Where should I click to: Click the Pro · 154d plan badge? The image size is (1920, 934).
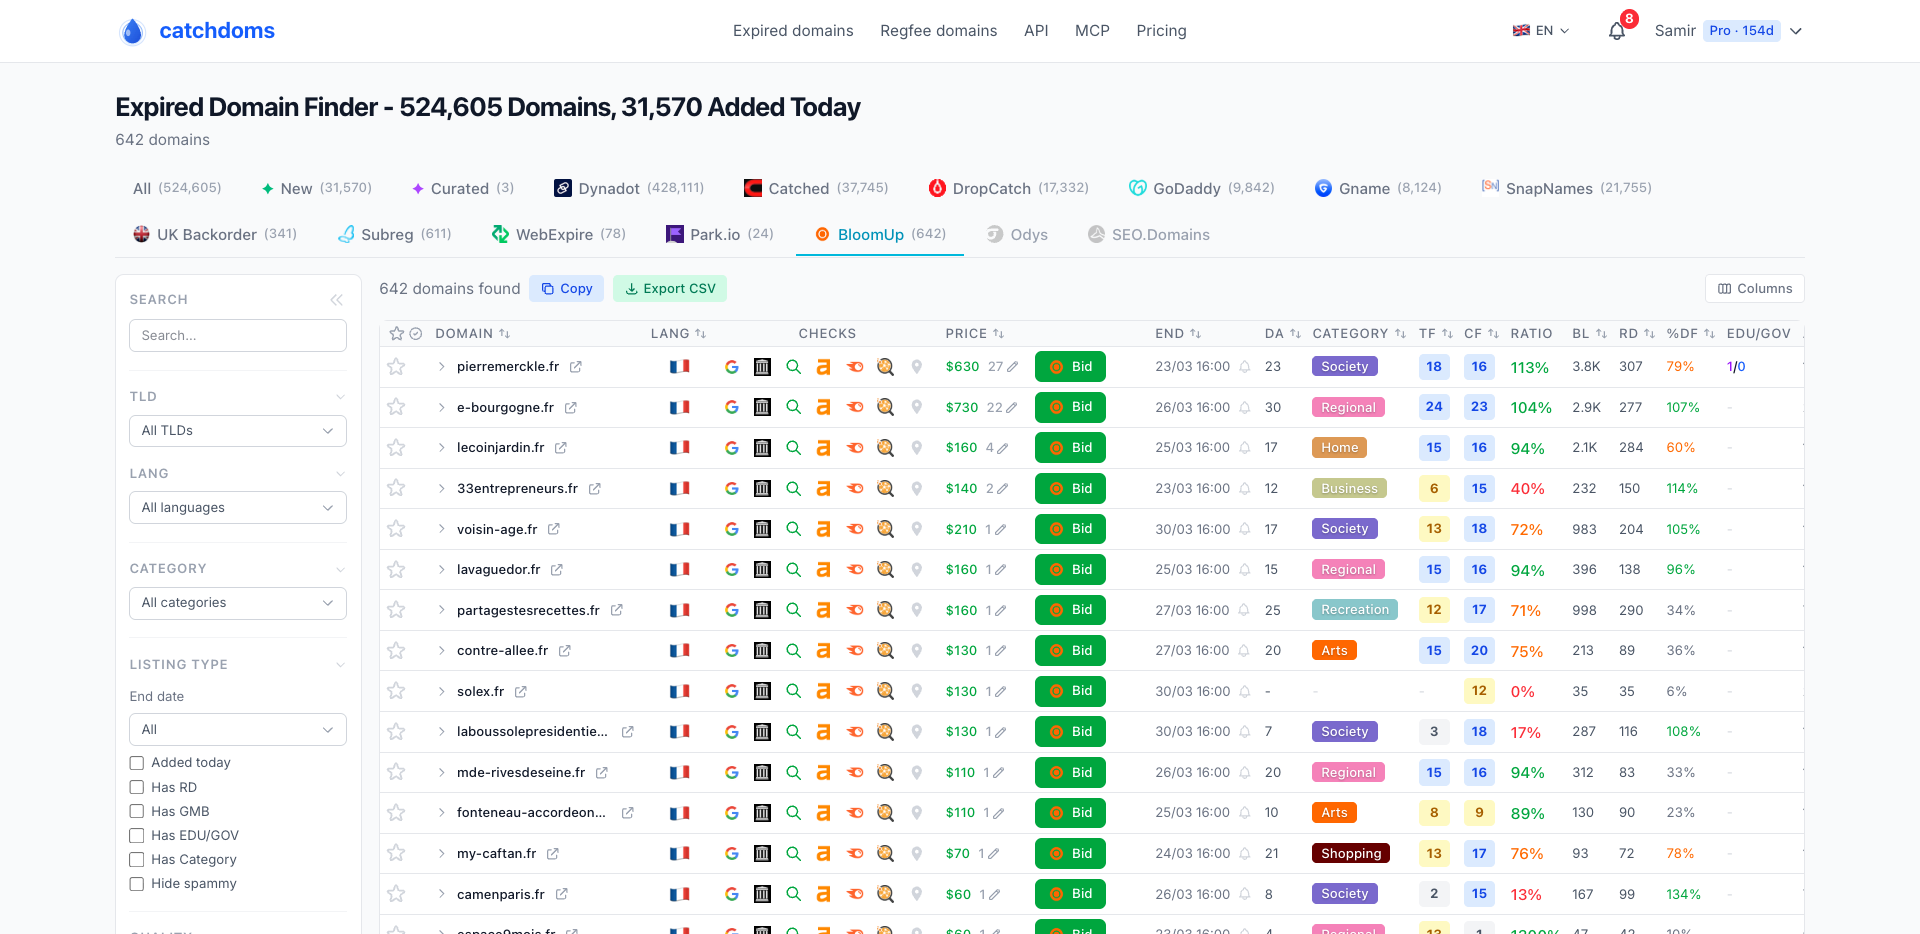click(1742, 31)
